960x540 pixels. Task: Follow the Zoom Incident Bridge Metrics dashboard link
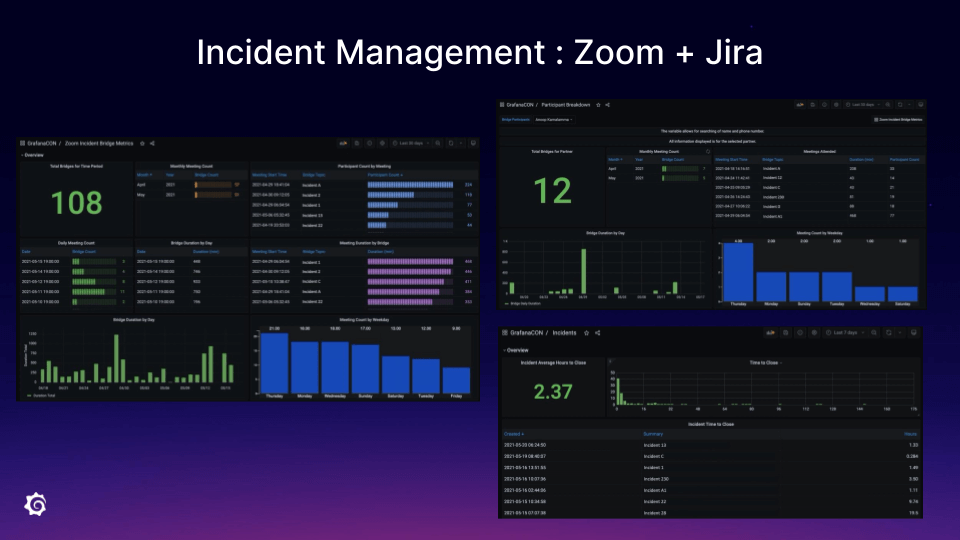[x=898, y=119]
